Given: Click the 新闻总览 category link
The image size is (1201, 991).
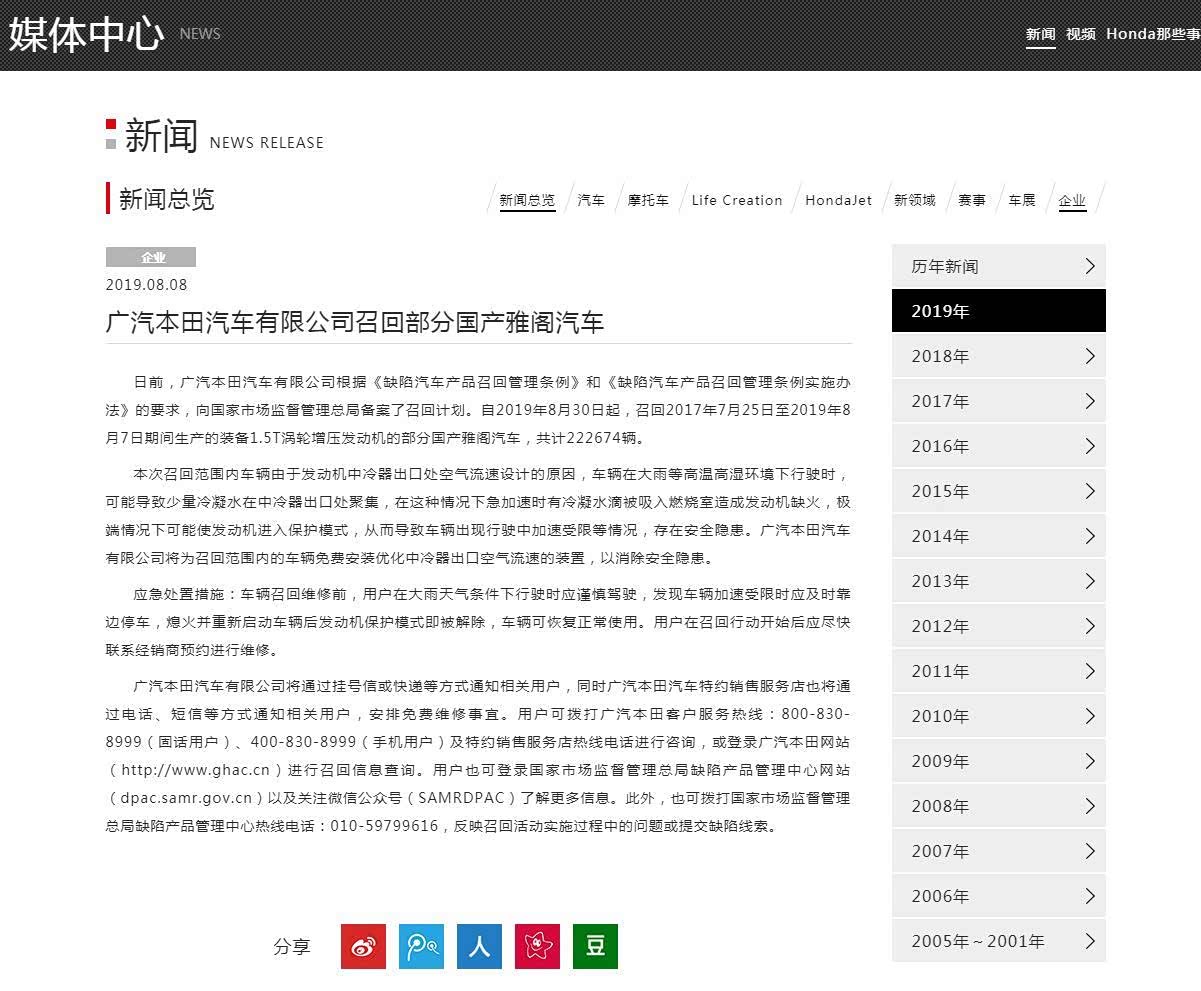Looking at the screenshot, I should [x=527, y=200].
